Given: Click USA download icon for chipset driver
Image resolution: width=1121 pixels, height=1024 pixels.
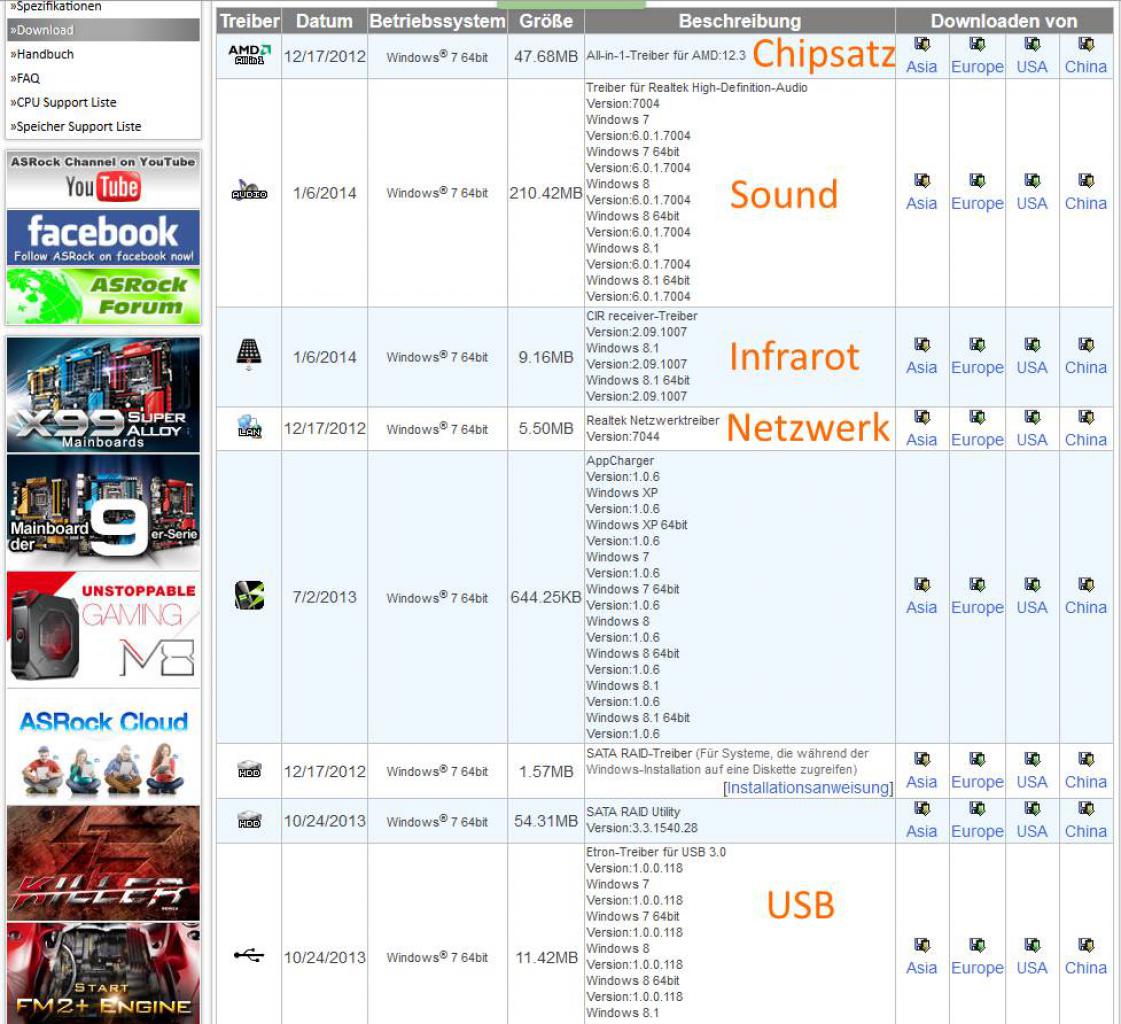Looking at the screenshot, I should pyautogui.click(x=1032, y=44).
